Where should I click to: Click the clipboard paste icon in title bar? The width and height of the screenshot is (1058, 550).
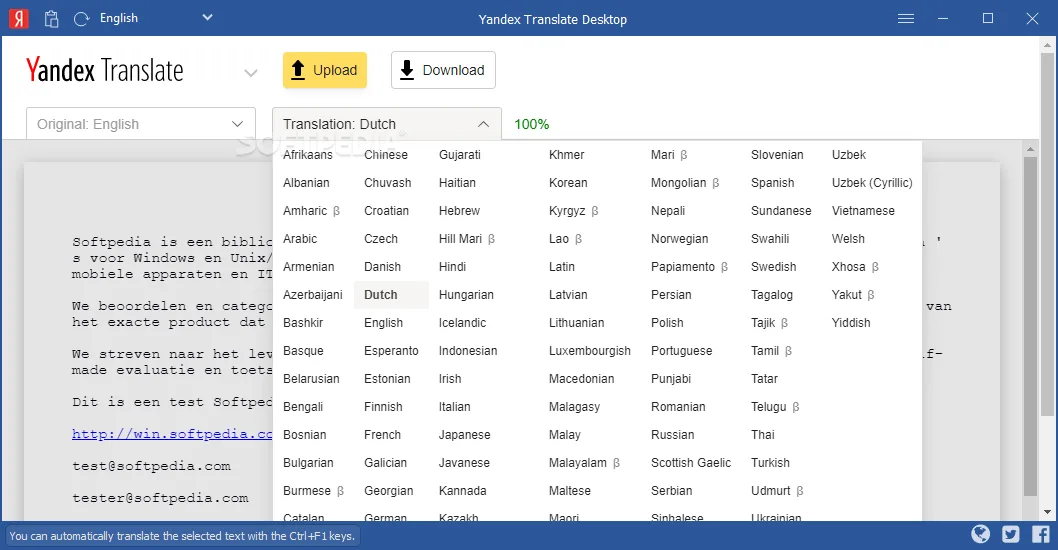coord(51,19)
